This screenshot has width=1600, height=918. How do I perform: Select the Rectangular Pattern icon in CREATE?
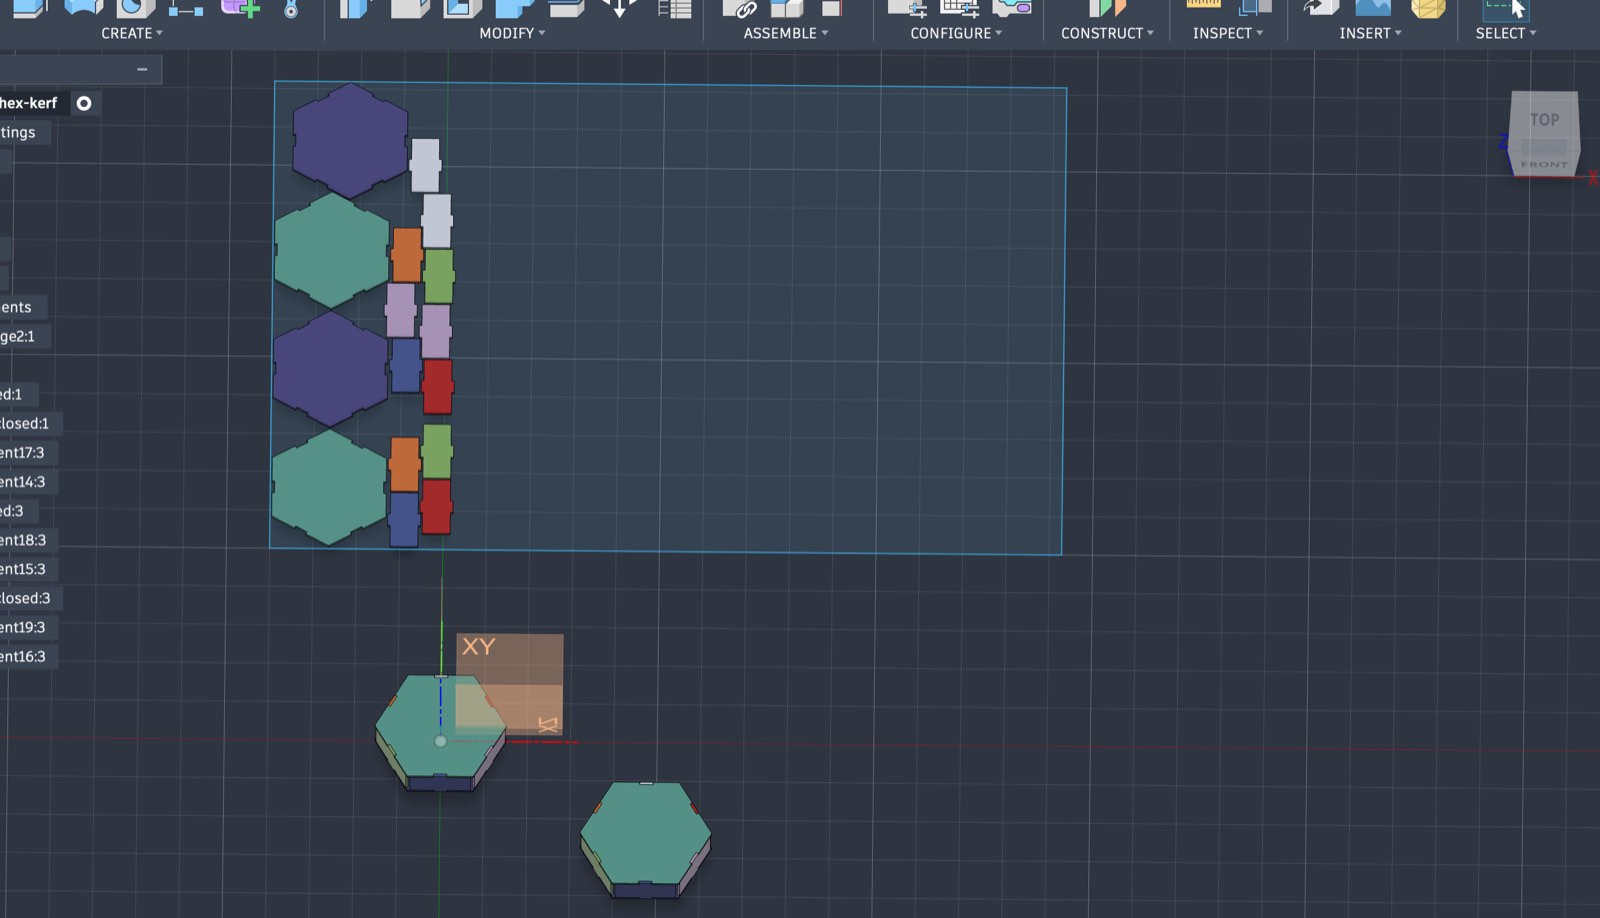185,8
